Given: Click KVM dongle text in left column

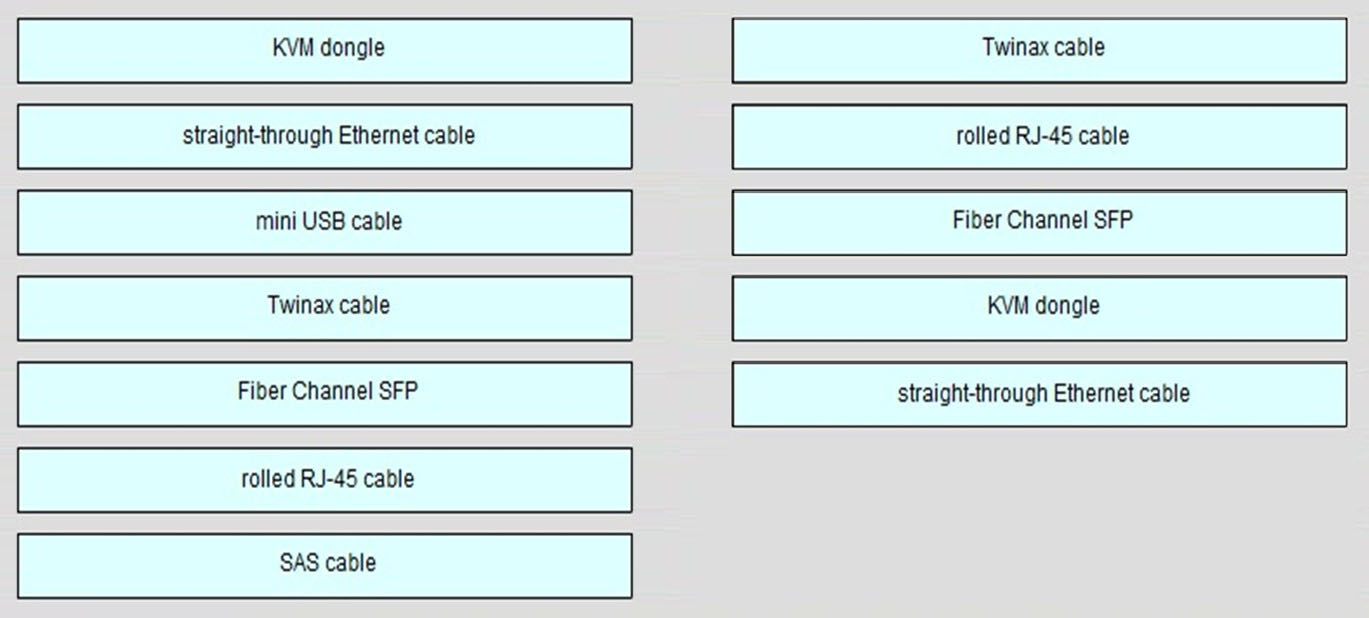Looking at the screenshot, I should point(328,47).
